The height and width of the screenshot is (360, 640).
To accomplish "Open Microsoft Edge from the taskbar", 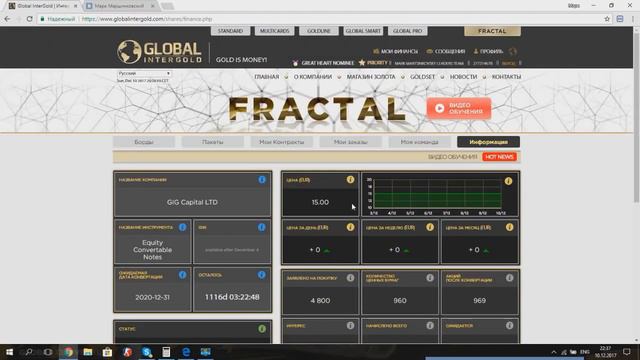I will pos(186,352).
